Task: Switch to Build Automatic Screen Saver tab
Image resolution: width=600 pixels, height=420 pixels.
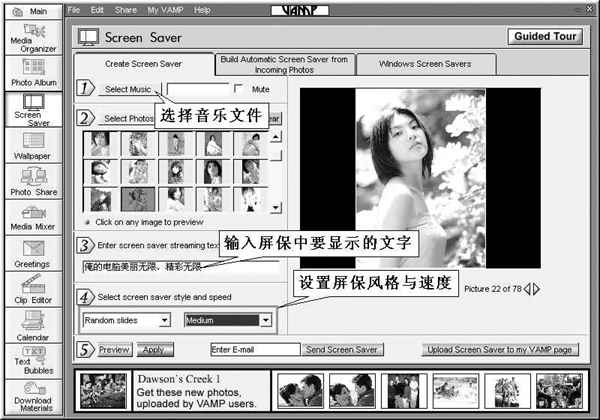Action: pyautogui.click(x=285, y=64)
